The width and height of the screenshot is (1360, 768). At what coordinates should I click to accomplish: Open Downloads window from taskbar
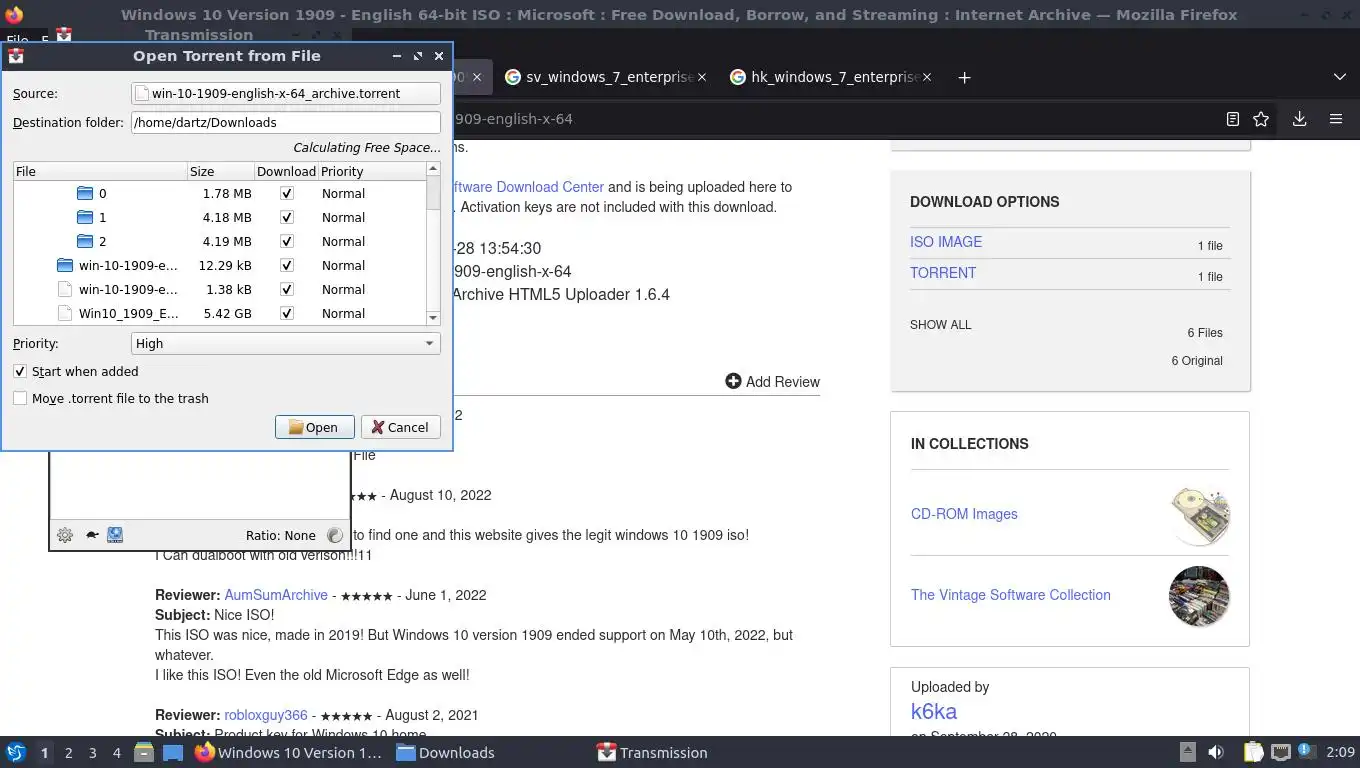pos(446,752)
